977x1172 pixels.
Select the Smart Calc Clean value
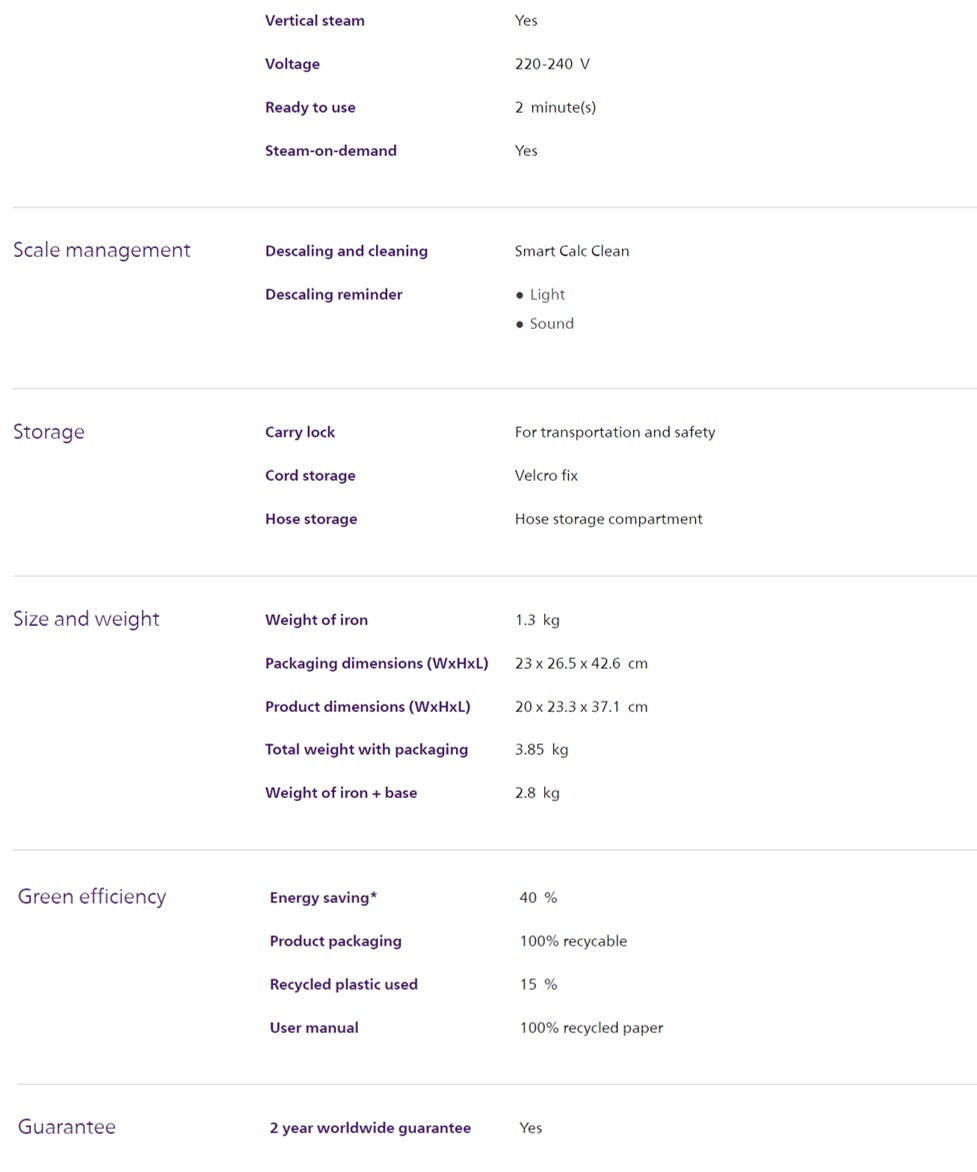(x=572, y=251)
